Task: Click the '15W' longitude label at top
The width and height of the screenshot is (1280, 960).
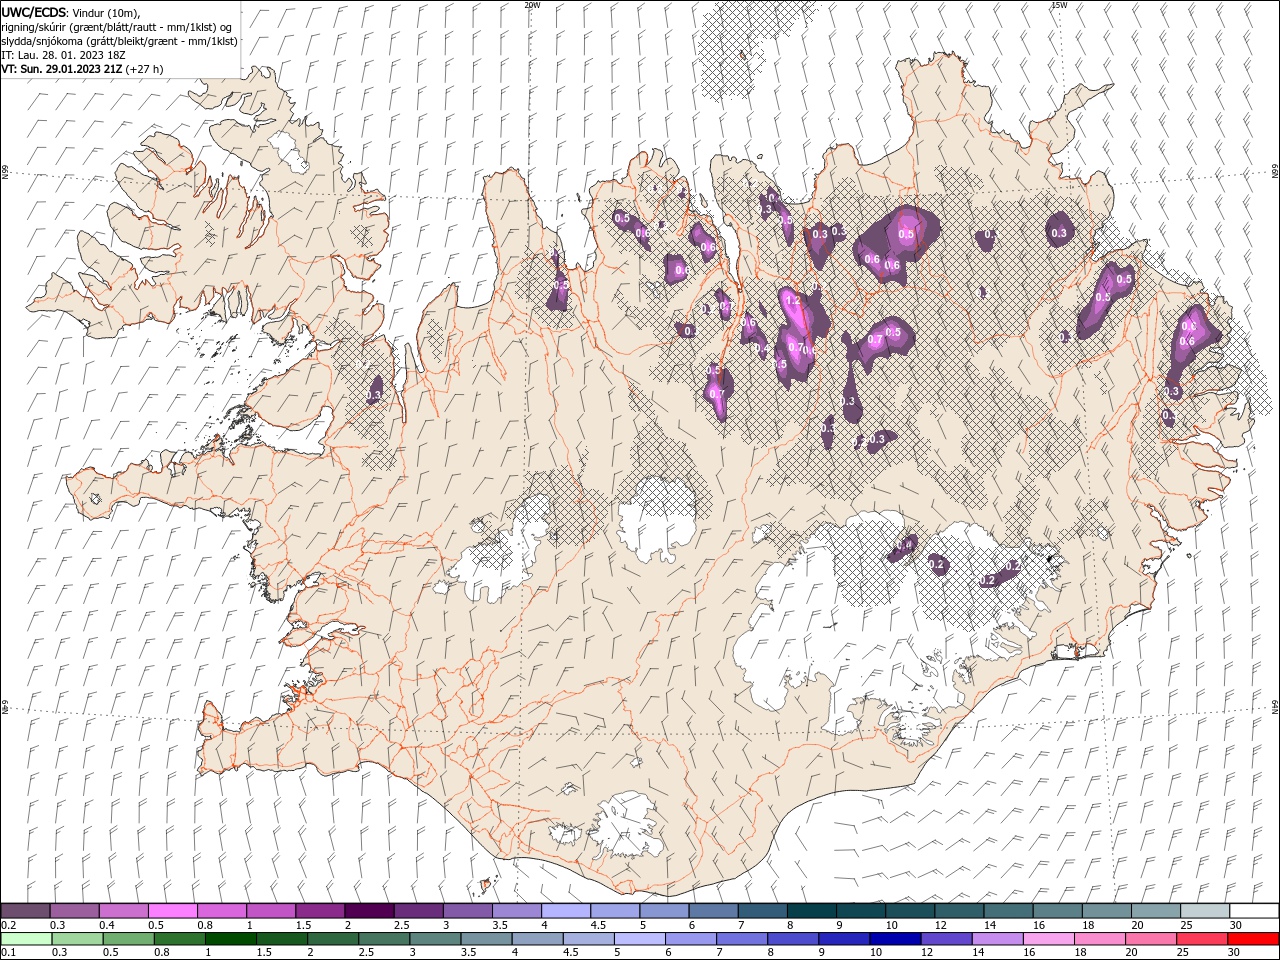Action: coord(1059,5)
